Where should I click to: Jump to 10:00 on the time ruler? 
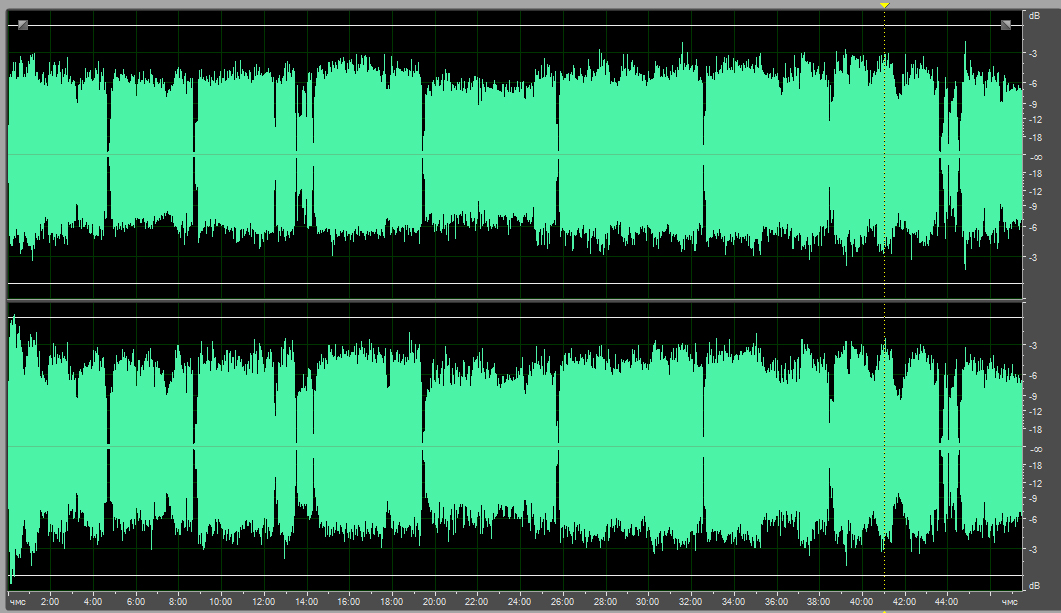(221, 602)
